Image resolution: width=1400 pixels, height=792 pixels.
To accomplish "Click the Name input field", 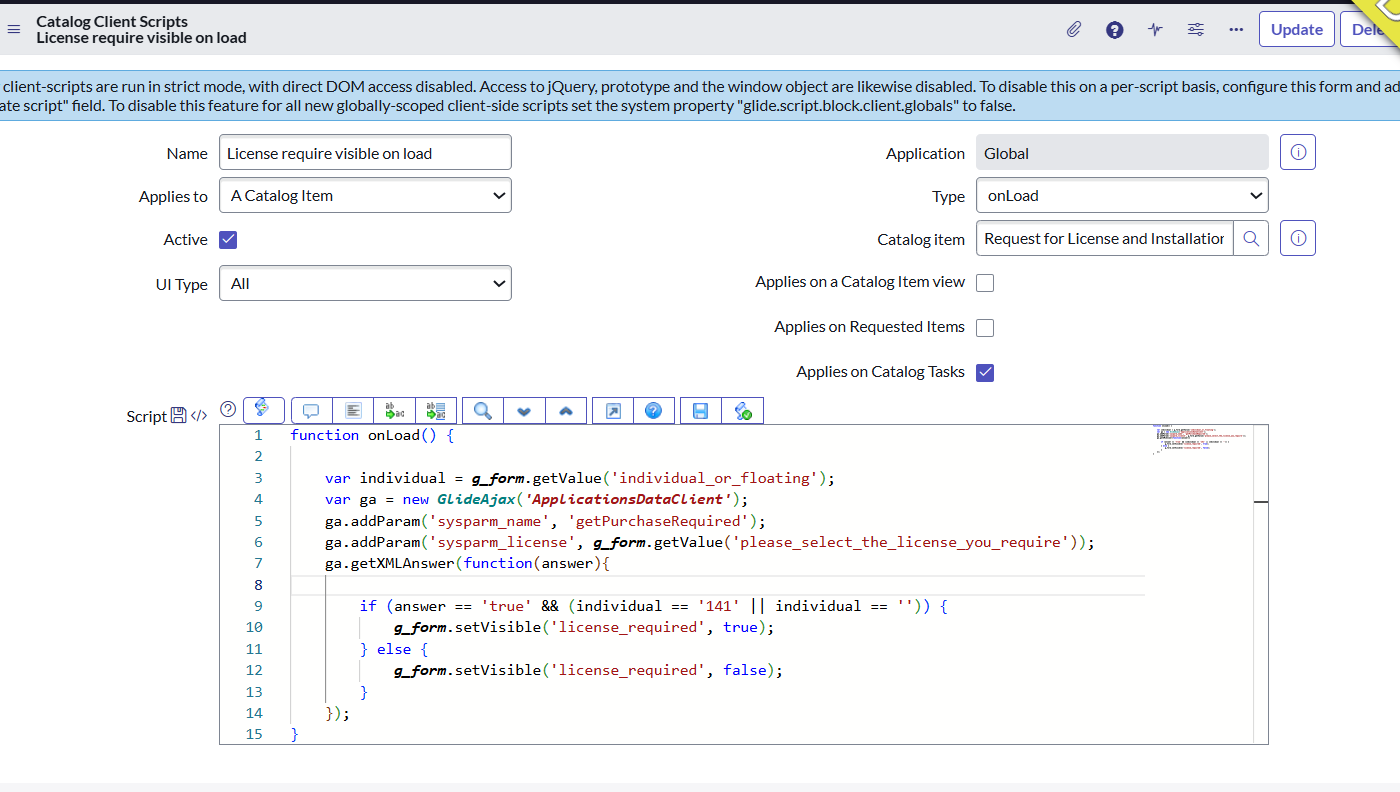I will tap(365, 153).
